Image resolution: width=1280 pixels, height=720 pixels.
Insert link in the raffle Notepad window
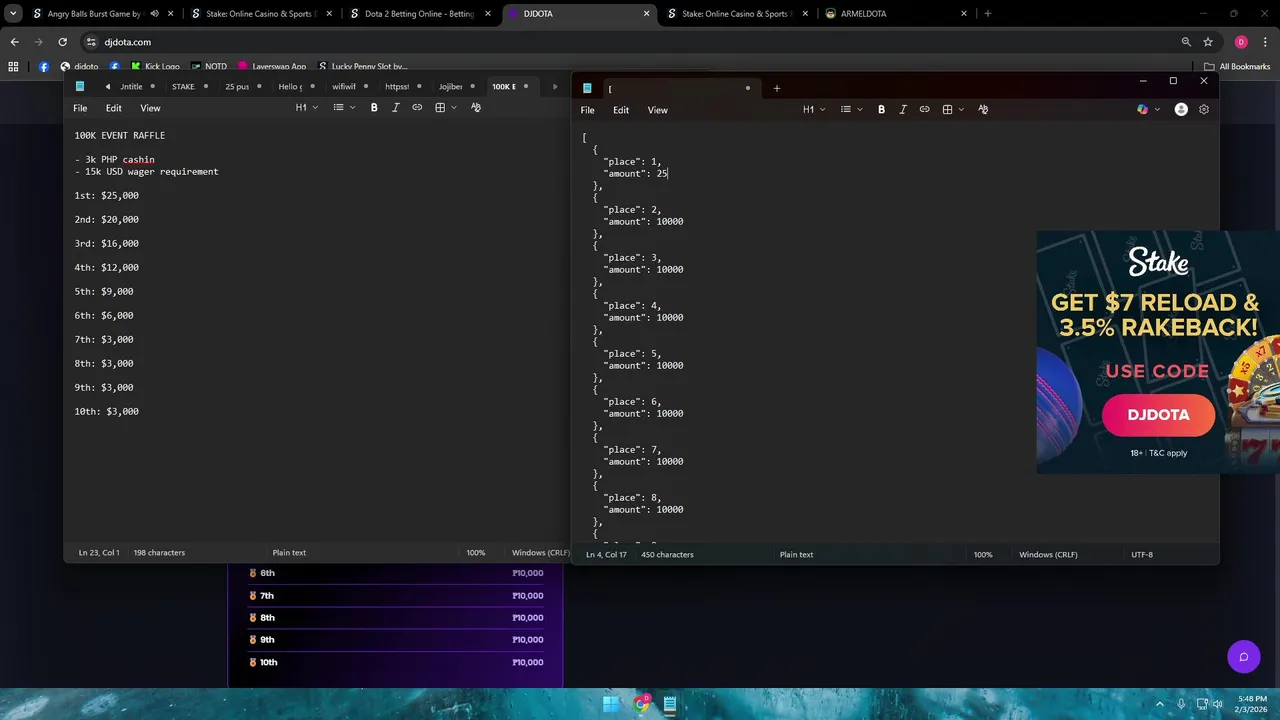[417, 108]
